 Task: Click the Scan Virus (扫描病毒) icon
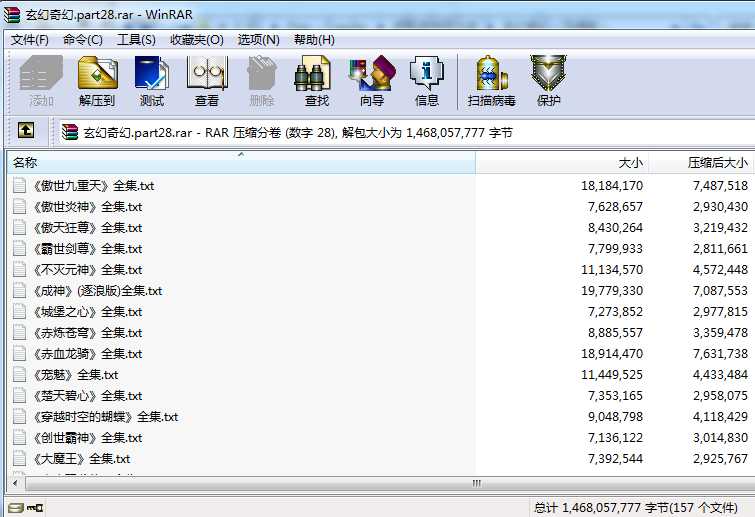(492, 73)
